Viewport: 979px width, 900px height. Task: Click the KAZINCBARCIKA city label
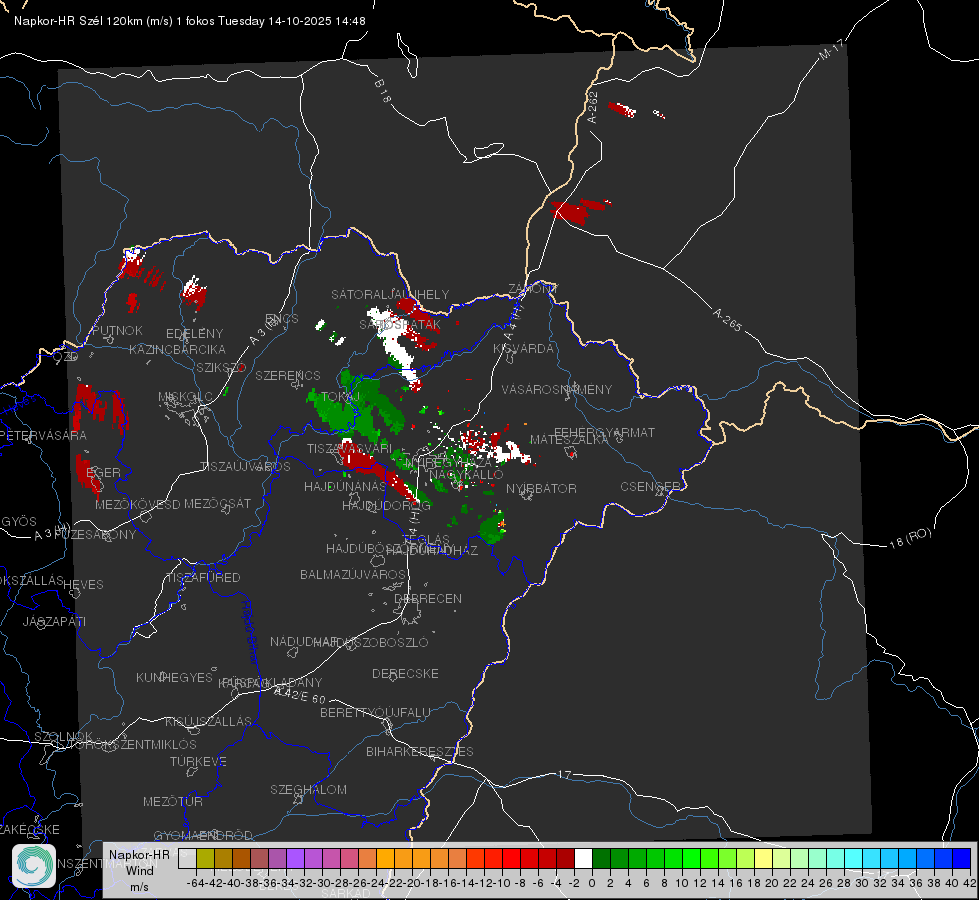coord(177,349)
